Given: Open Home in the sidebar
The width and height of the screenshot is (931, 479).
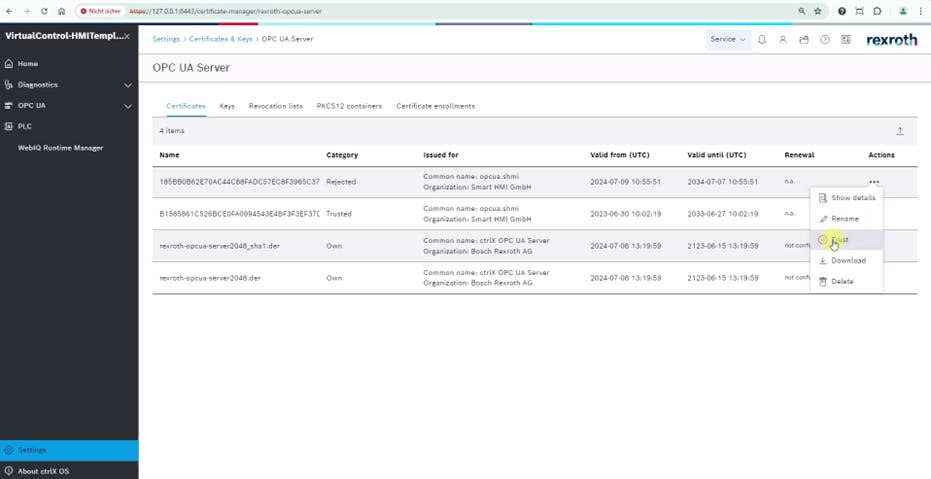Looking at the screenshot, I should [27, 64].
